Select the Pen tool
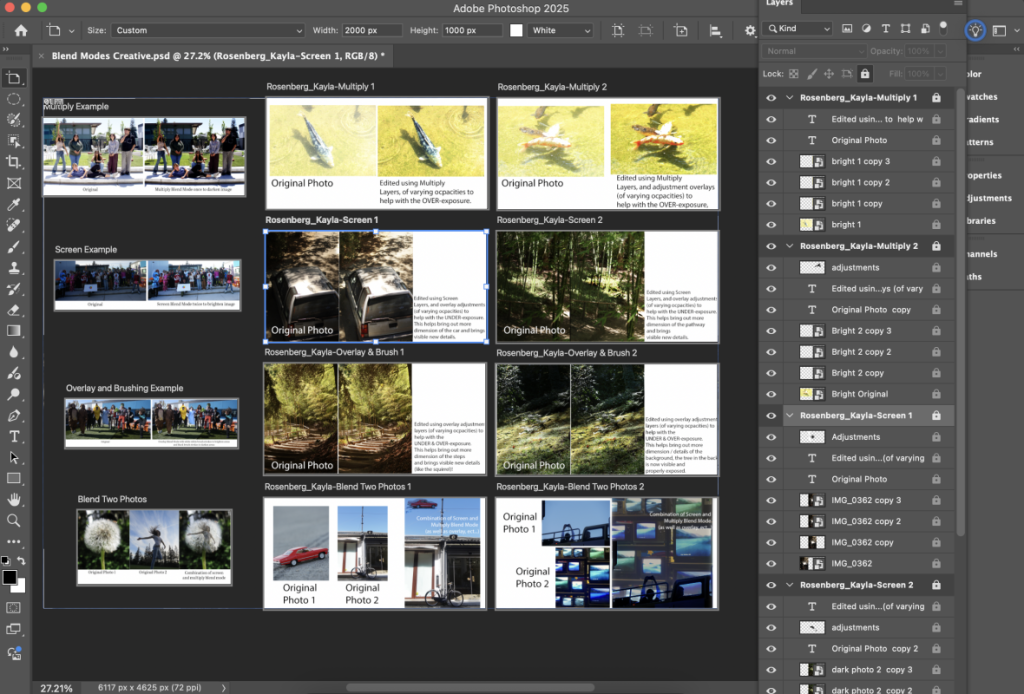Image resolution: width=1024 pixels, height=694 pixels. pyautogui.click(x=13, y=415)
